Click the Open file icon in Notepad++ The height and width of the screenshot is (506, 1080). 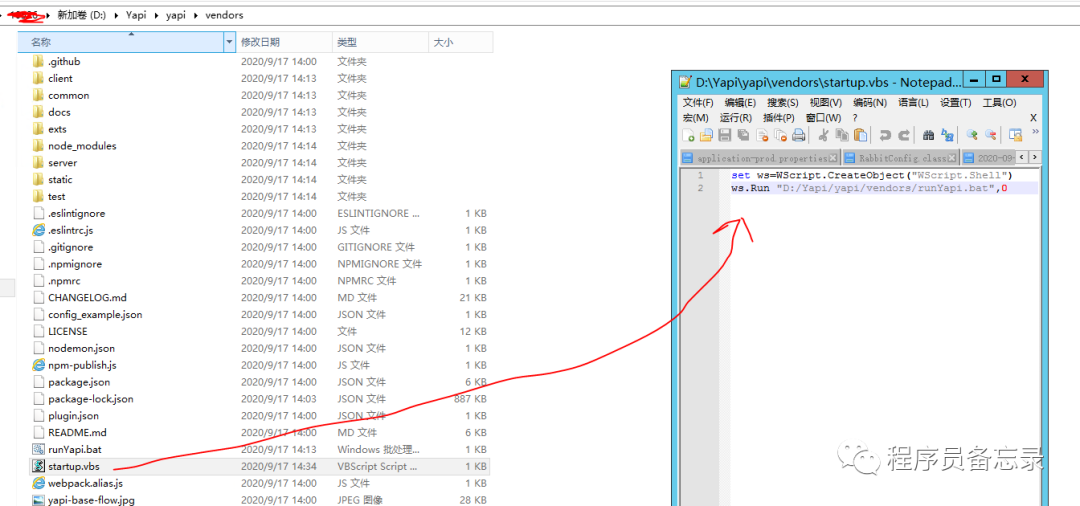[x=707, y=135]
